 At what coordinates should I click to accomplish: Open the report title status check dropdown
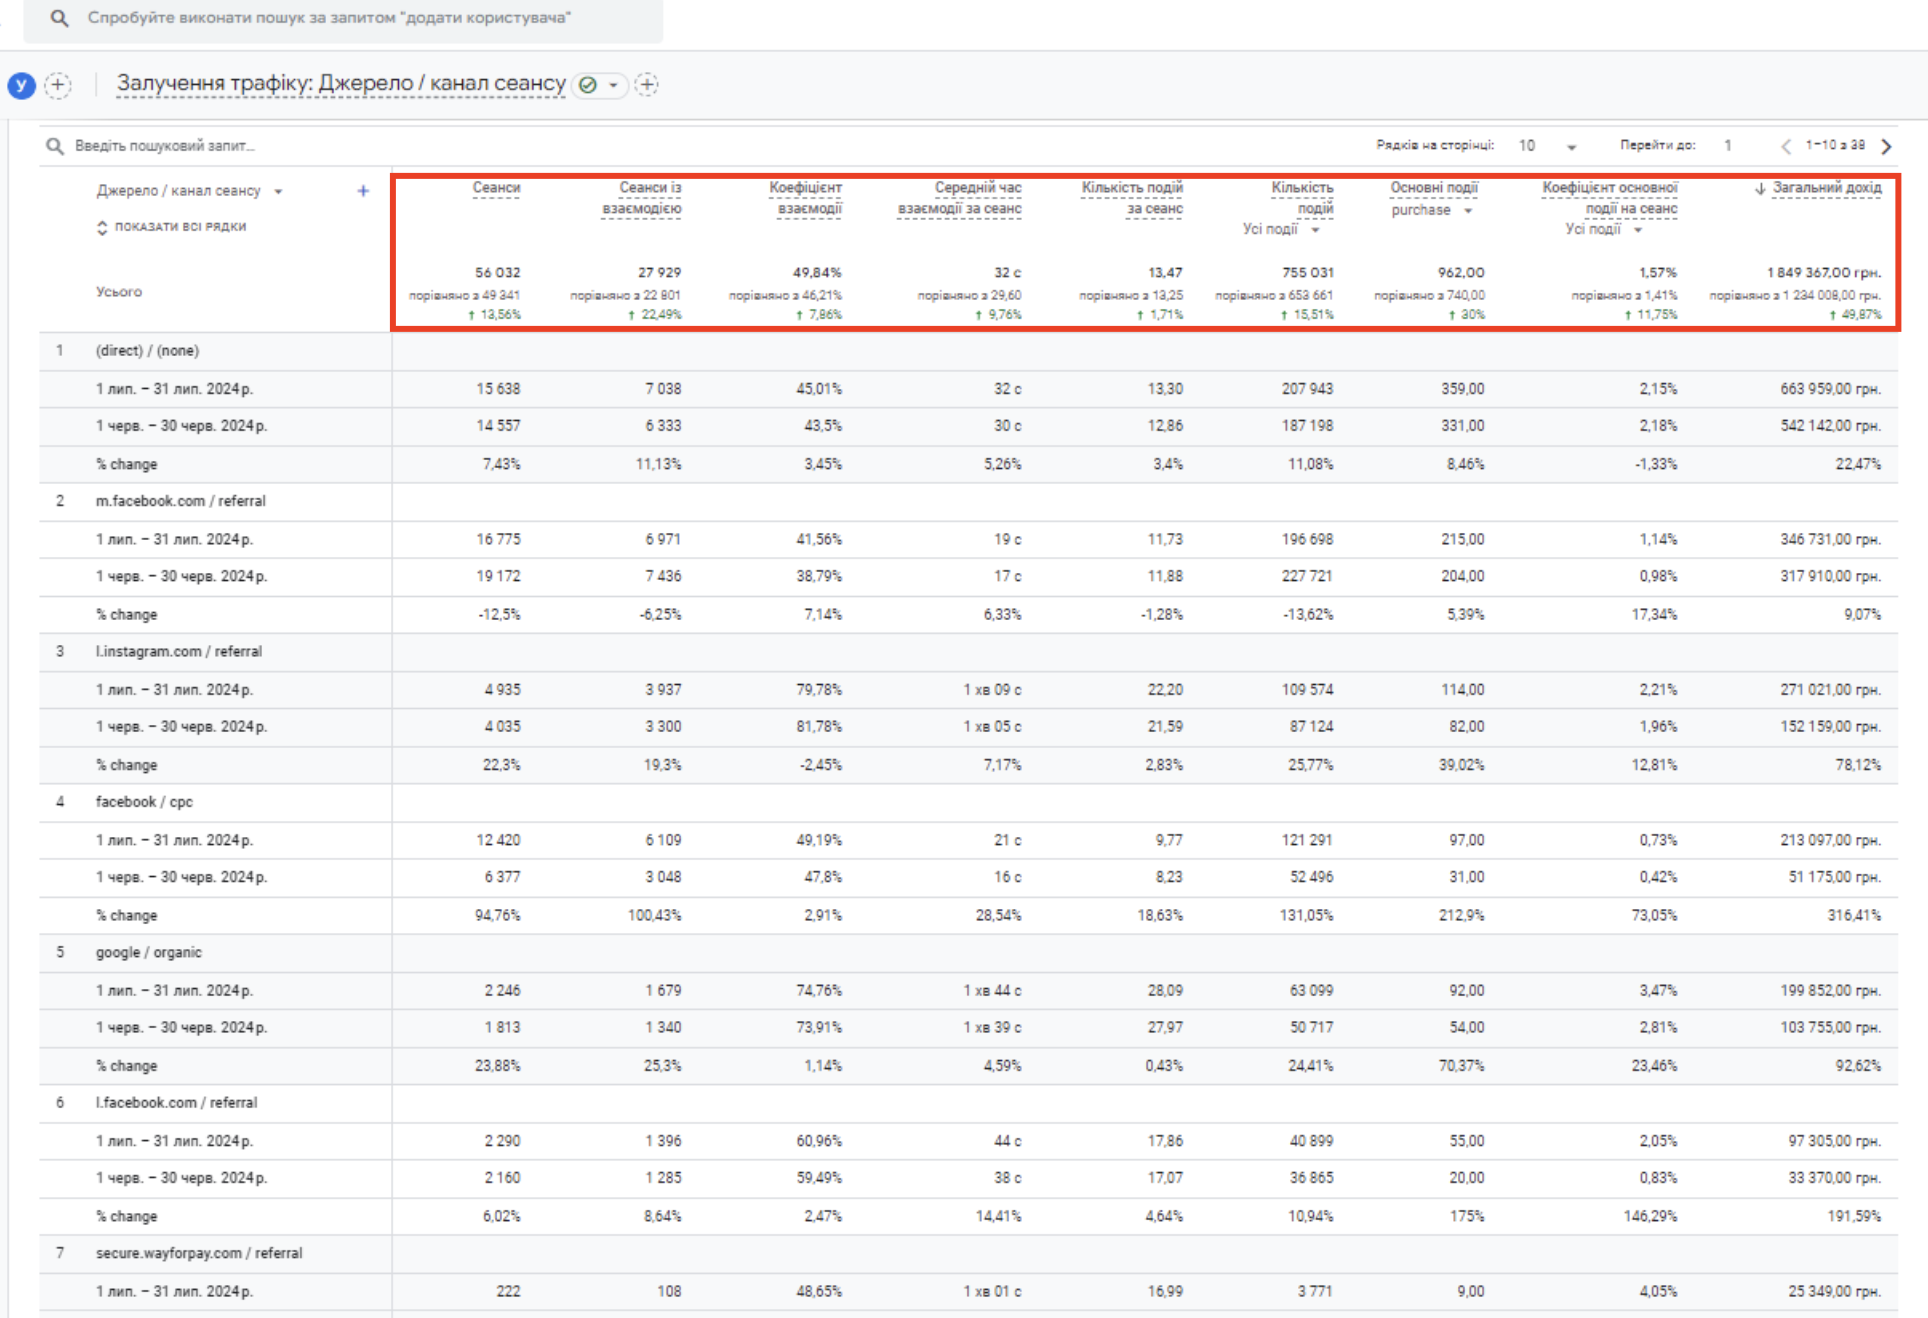[x=599, y=85]
